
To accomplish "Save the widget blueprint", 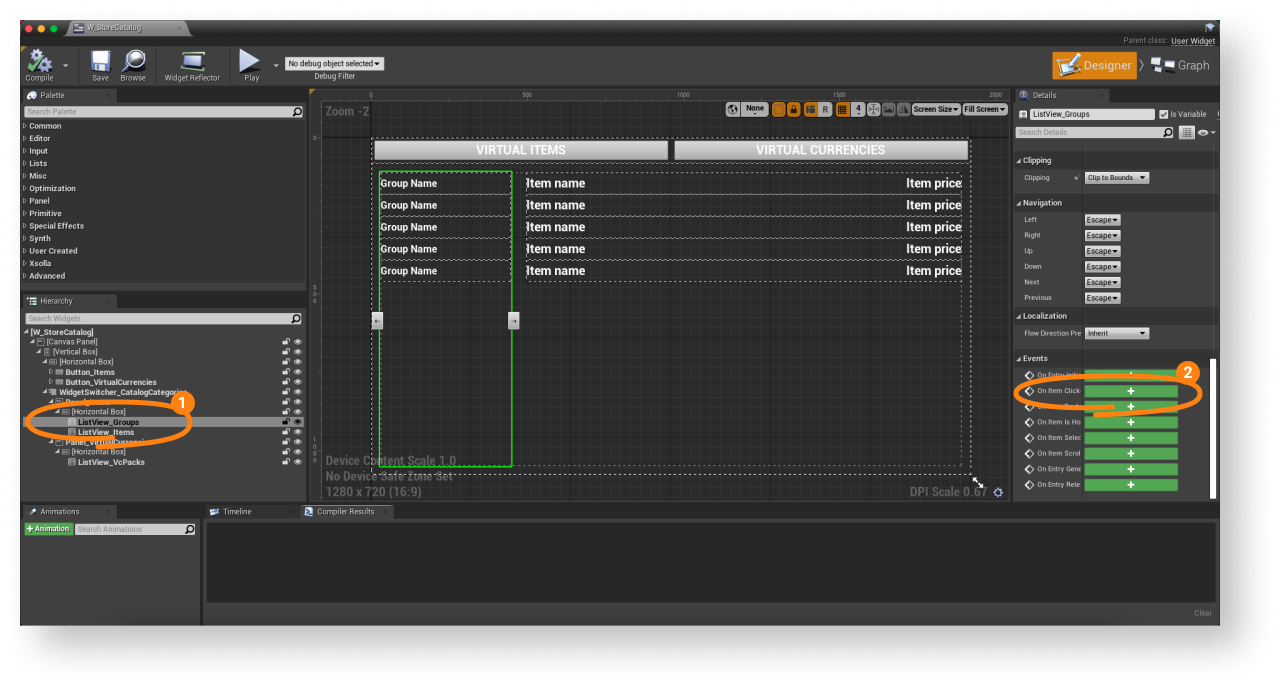I will (100, 64).
